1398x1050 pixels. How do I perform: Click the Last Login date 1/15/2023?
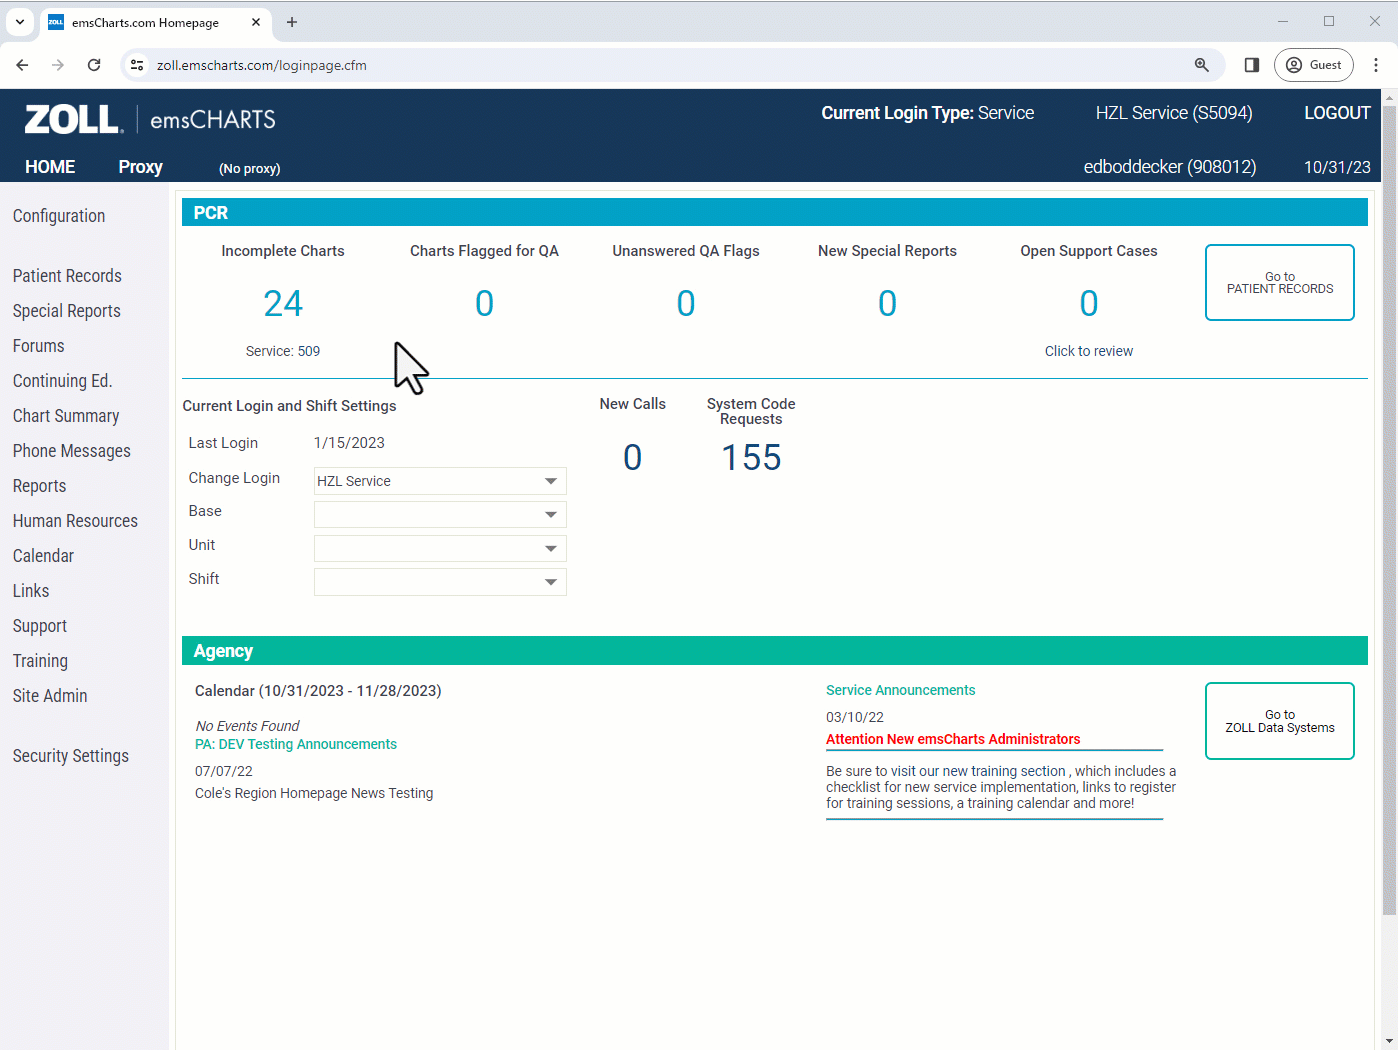coord(349,443)
